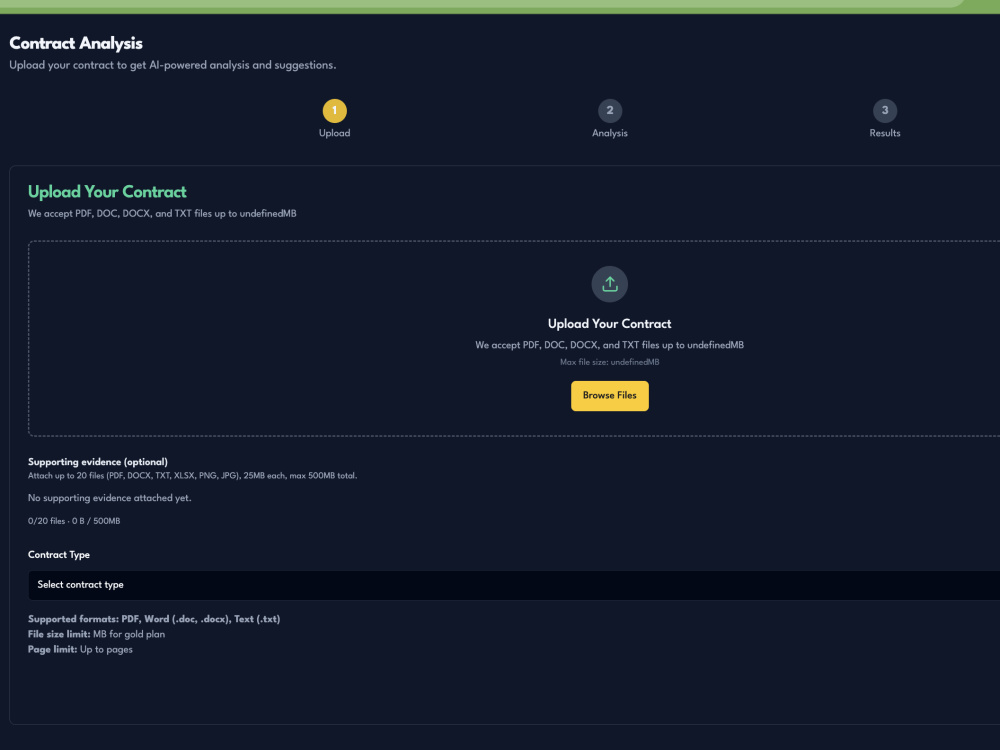The width and height of the screenshot is (1000, 750).
Task: Click the Attach up to 20 files instruction text
Action: coord(193,476)
